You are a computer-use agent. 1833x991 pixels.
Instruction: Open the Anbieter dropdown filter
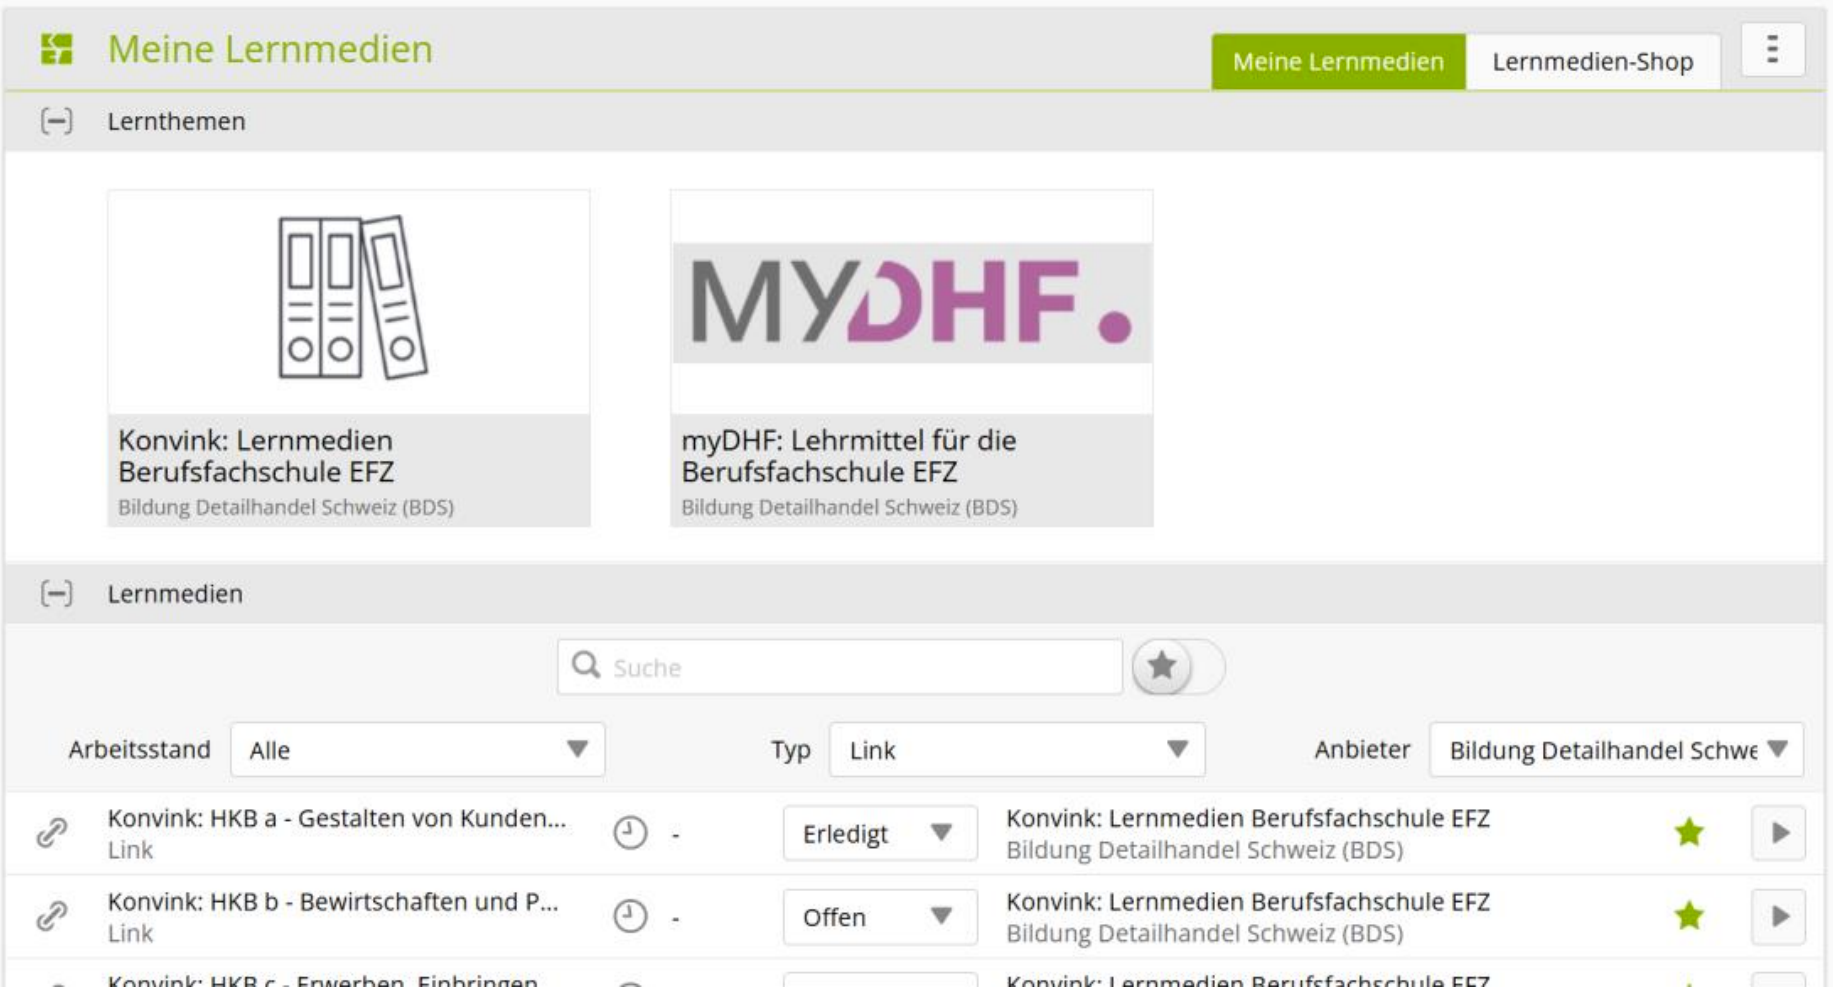[x=1615, y=750]
